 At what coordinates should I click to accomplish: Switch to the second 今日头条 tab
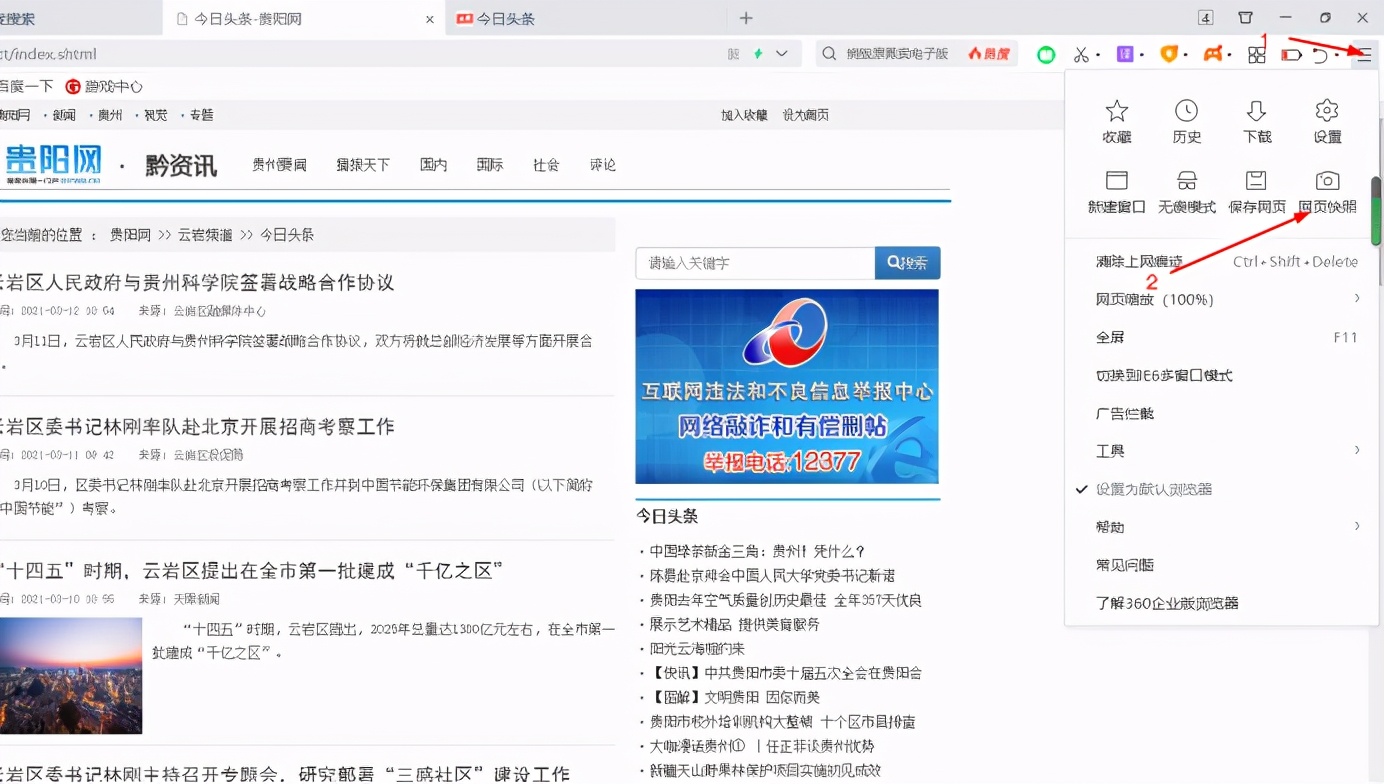[x=585, y=19]
